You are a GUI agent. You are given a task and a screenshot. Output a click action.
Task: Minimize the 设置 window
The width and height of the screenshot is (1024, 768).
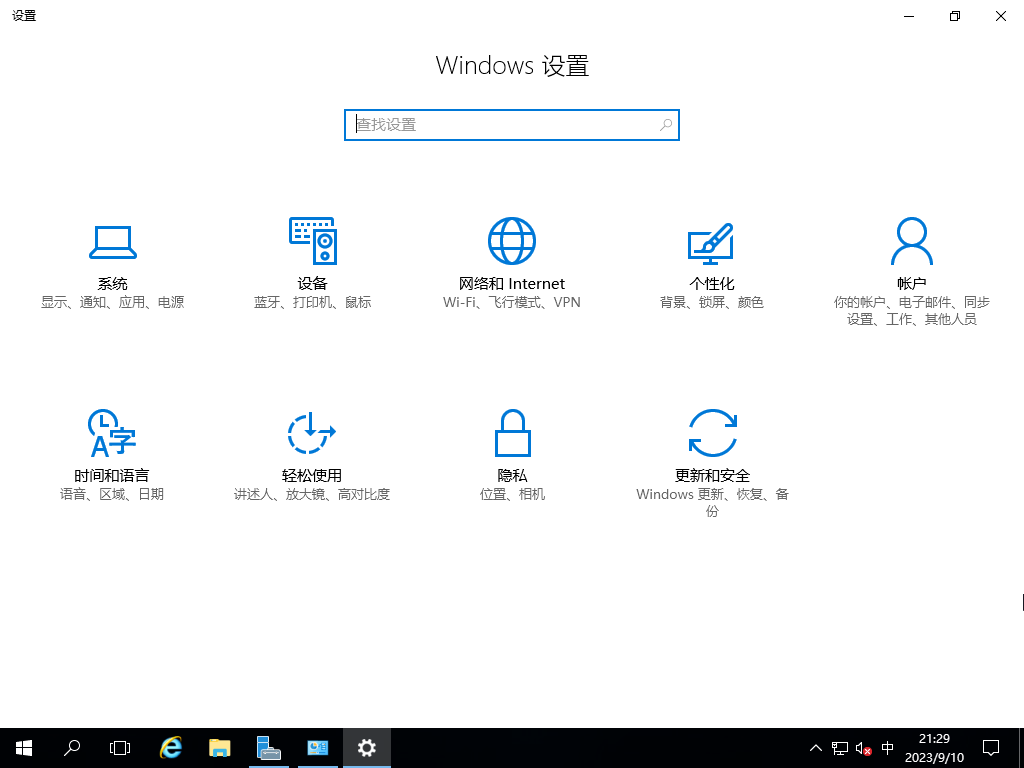coord(909,16)
